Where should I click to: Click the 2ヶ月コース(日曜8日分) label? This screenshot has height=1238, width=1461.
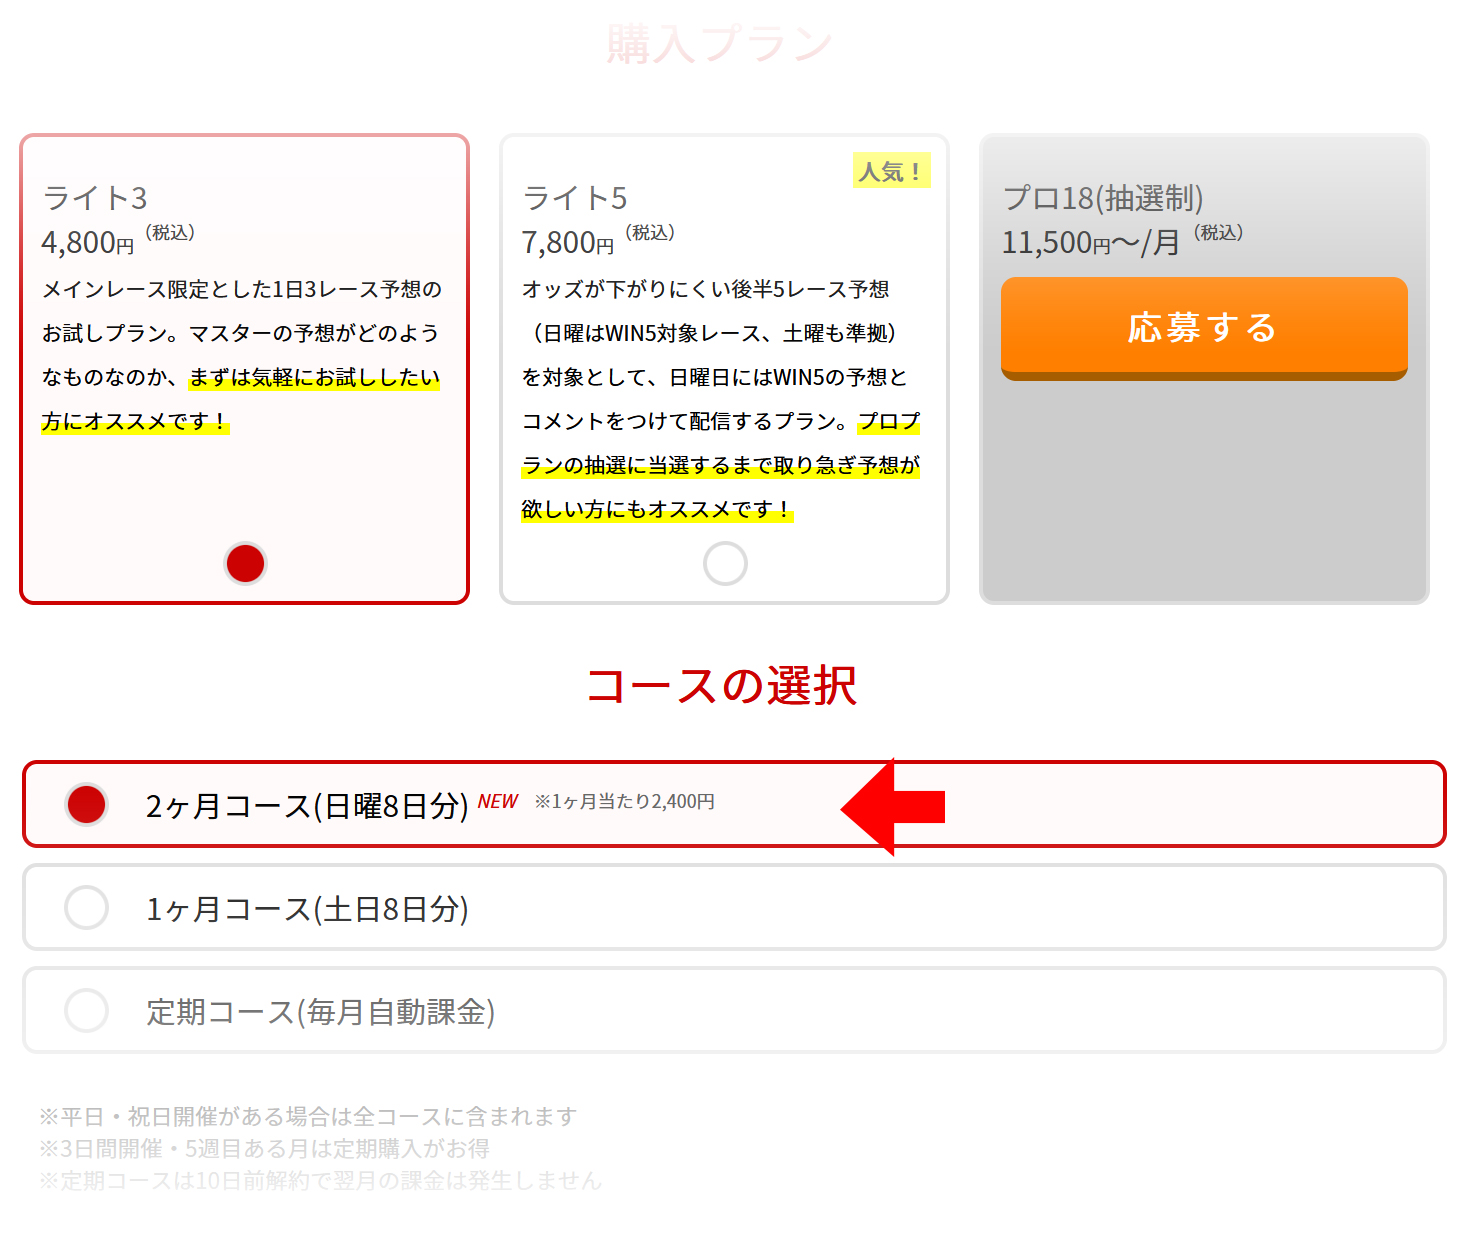(x=306, y=806)
